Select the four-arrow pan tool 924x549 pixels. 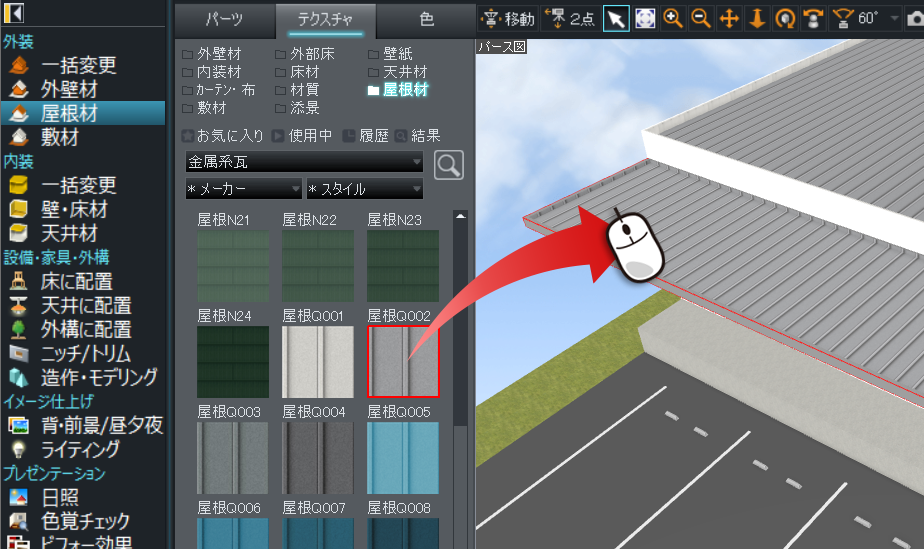coord(730,19)
